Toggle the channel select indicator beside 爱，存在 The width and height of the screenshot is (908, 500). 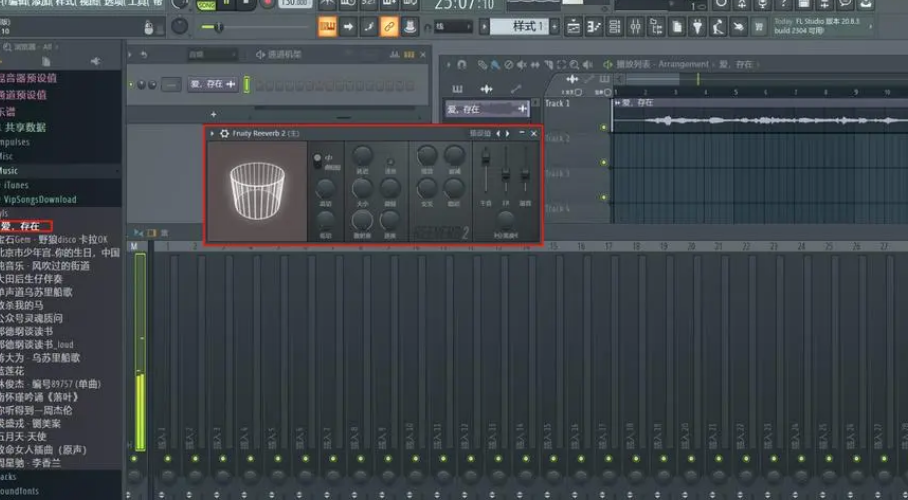pos(247,85)
